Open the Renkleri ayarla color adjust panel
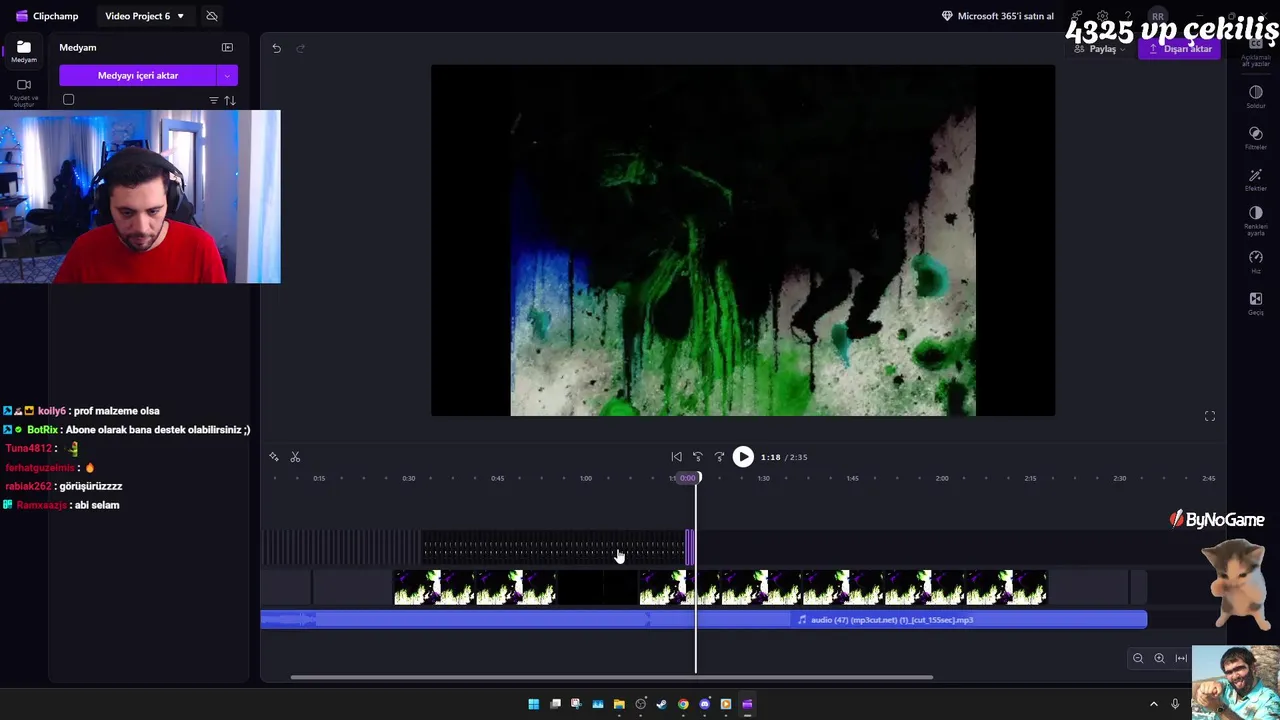The height and width of the screenshot is (720, 1280). point(1256,221)
